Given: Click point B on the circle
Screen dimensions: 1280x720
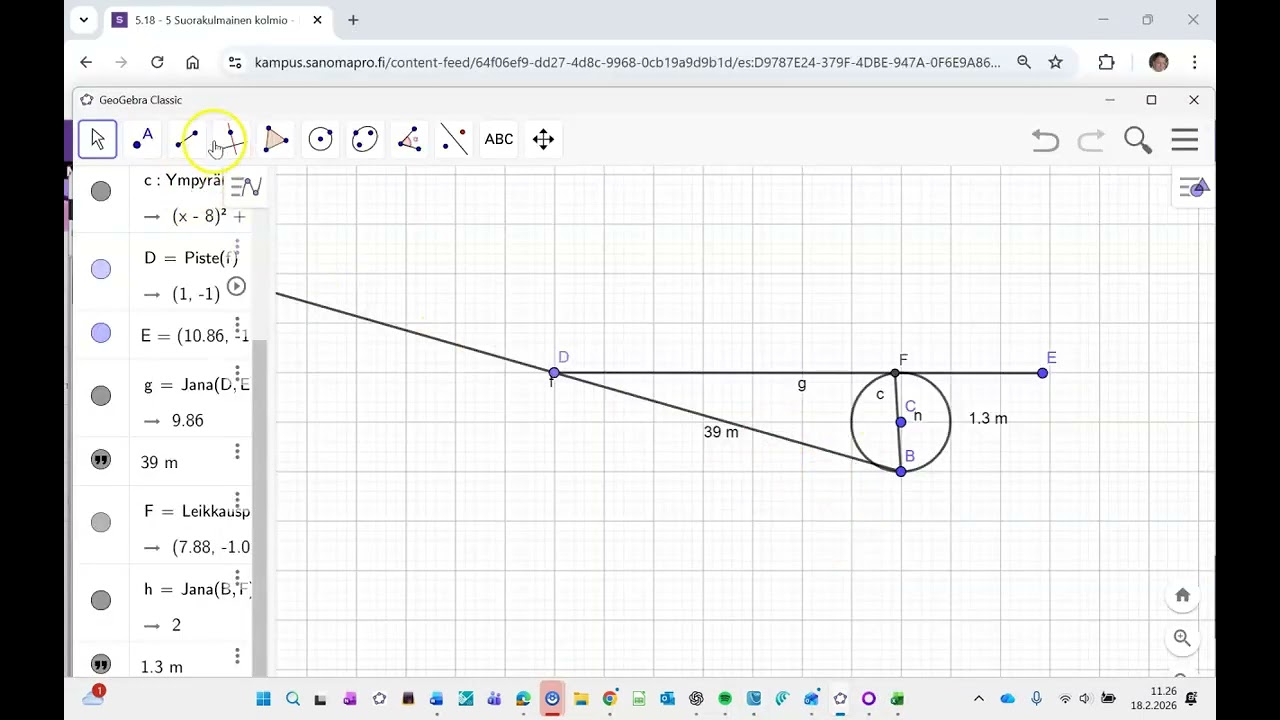Looking at the screenshot, I should pos(901,471).
